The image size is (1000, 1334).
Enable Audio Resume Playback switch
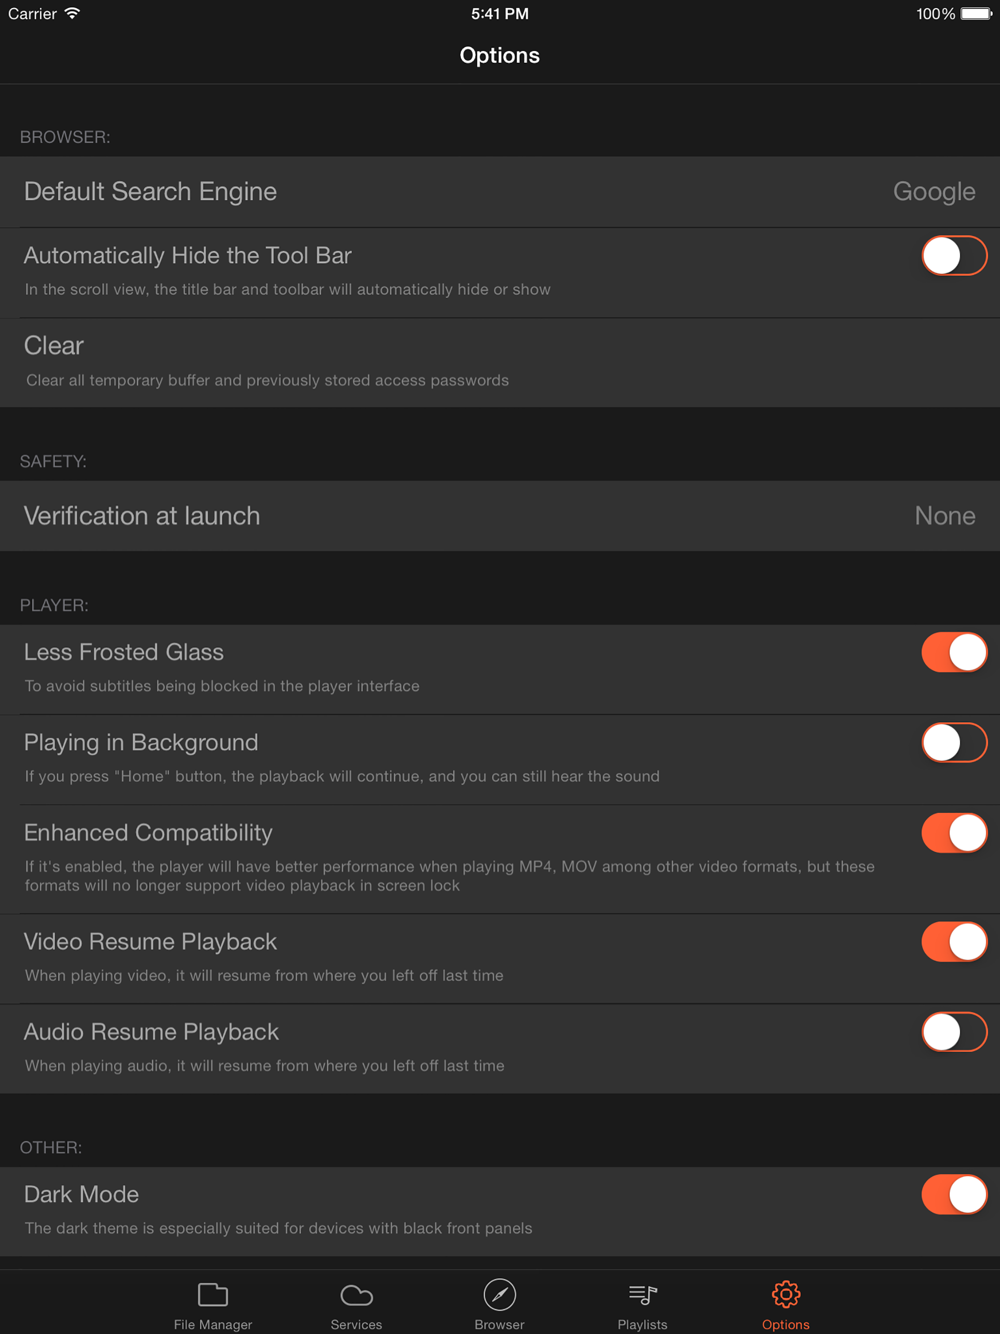pos(954,1031)
